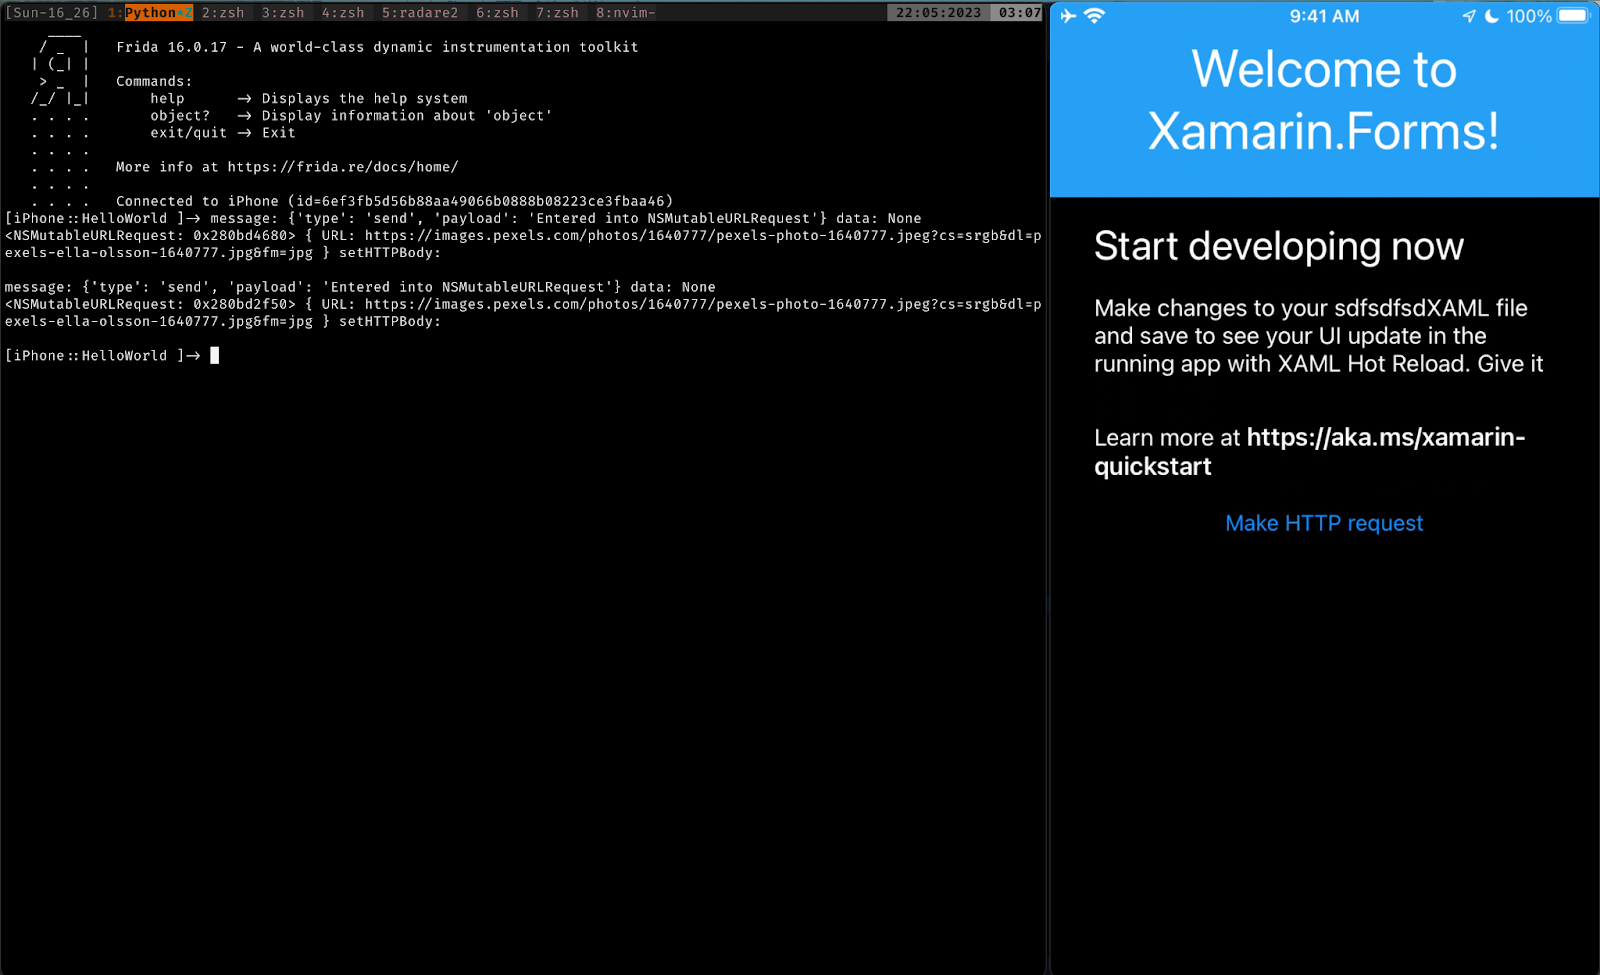Tap the Do Not Disturb moon icon
Image resolution: width=1600 pixels, height=975 pixels.
(1493, 15)
